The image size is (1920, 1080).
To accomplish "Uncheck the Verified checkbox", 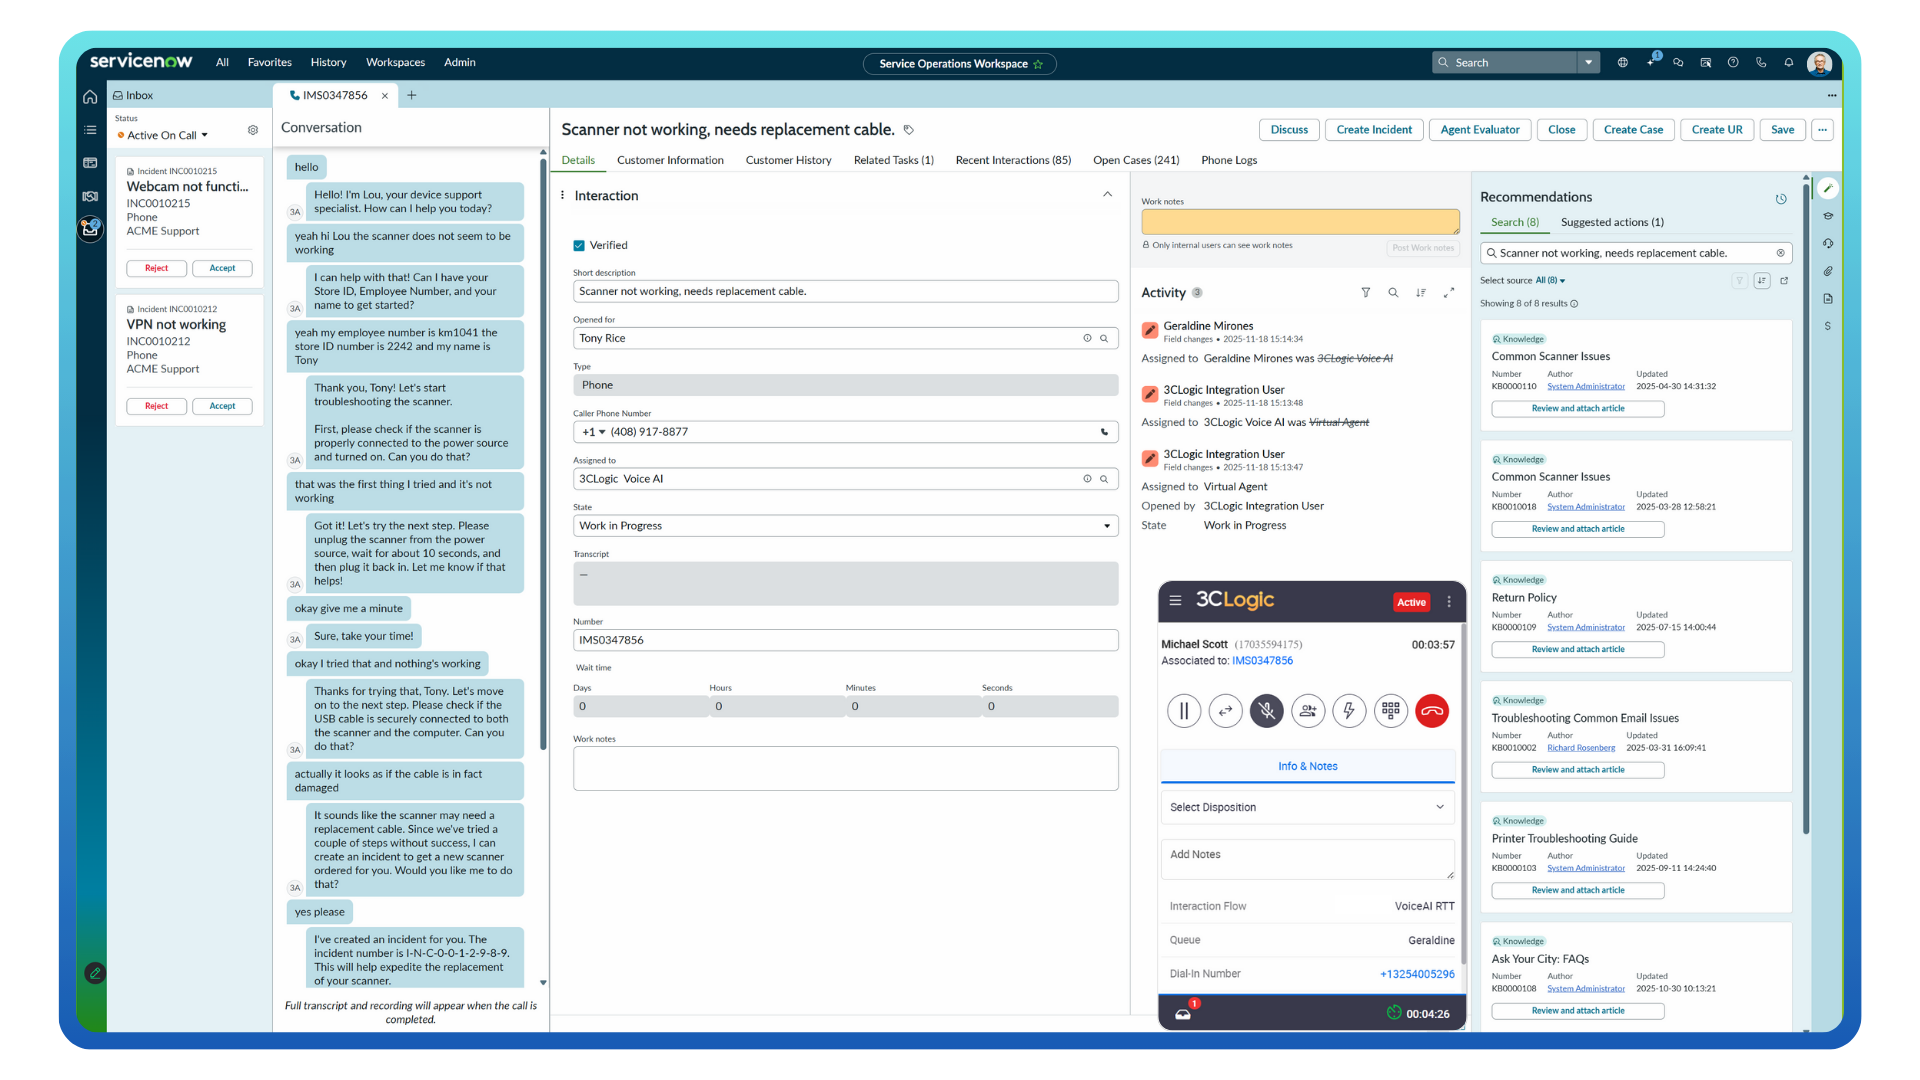I will click(578, 245).
